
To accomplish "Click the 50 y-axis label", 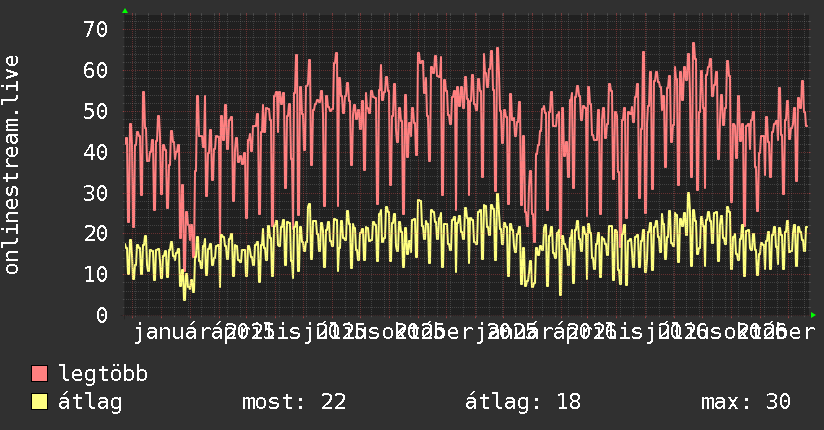I will pos(96,111).
